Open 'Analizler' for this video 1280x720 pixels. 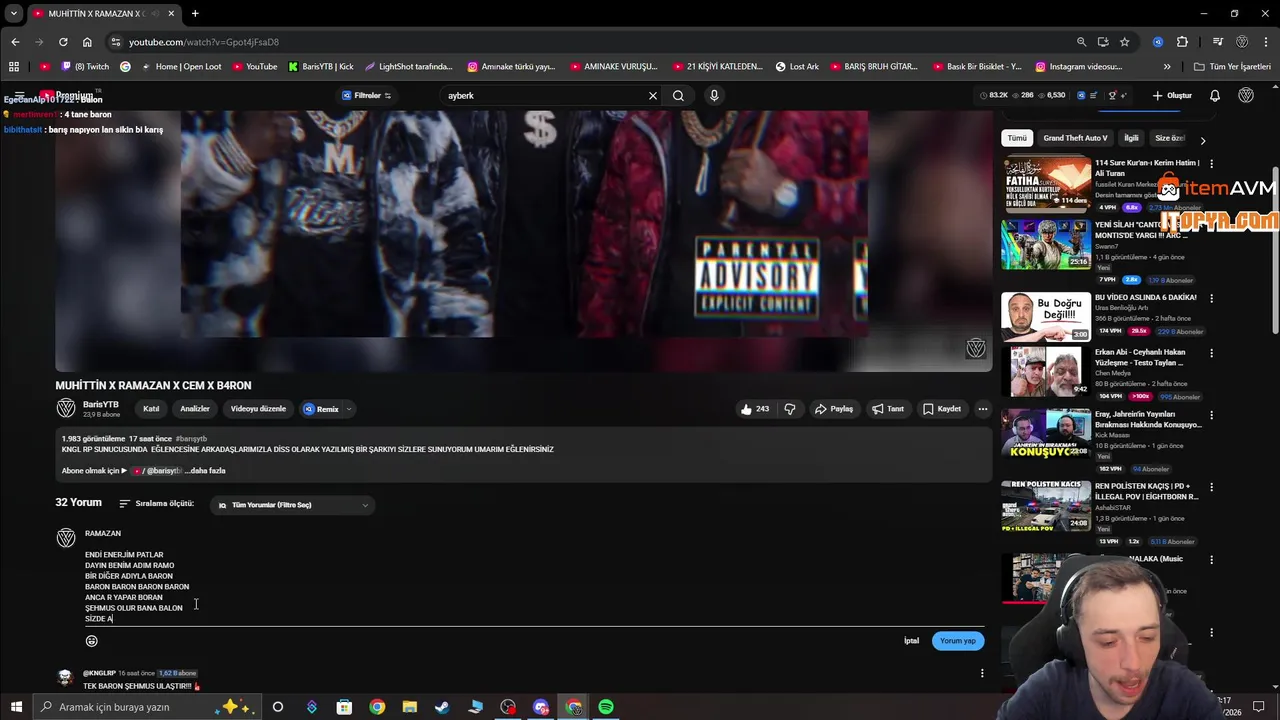pyautogui.click(x=195, y=409)
